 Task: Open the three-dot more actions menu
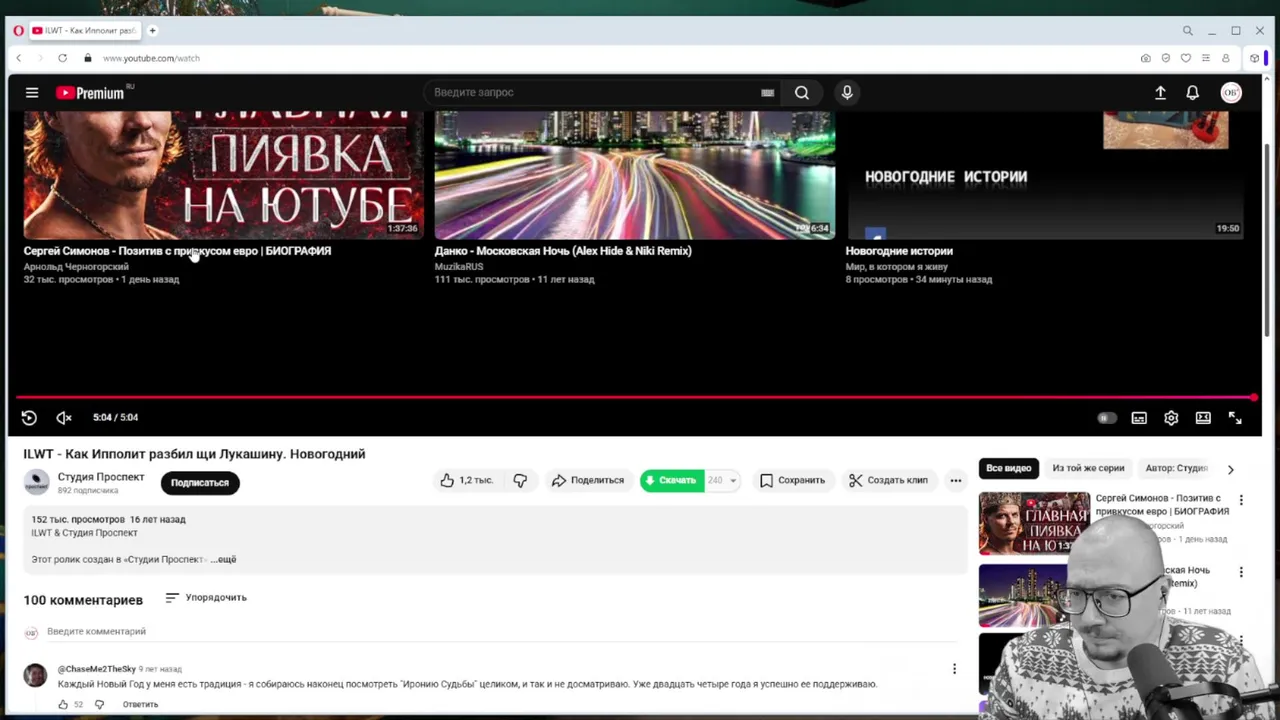pyautogui.click(x=956, y=481)
